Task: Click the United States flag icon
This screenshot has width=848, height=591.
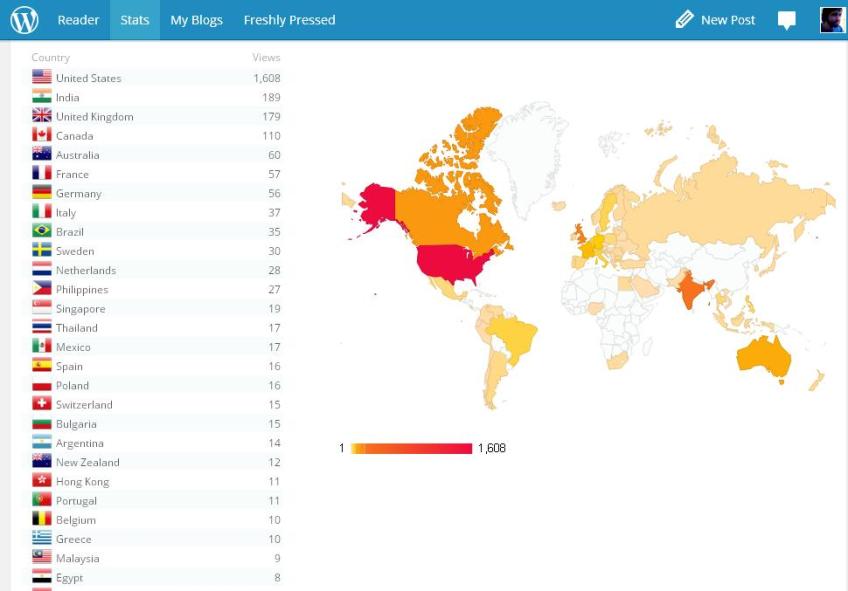Action: pyautogui.click(x=42, y=78)
